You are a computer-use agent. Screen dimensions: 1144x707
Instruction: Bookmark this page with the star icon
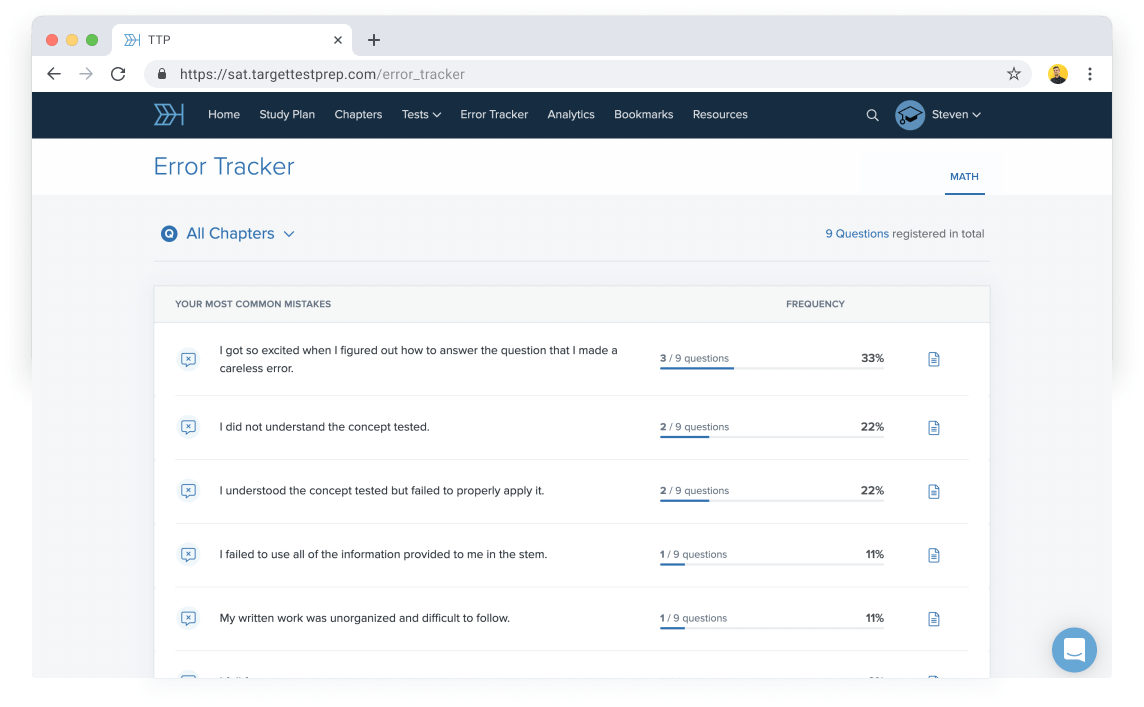pyautogui.click(x=1013, y=74)
